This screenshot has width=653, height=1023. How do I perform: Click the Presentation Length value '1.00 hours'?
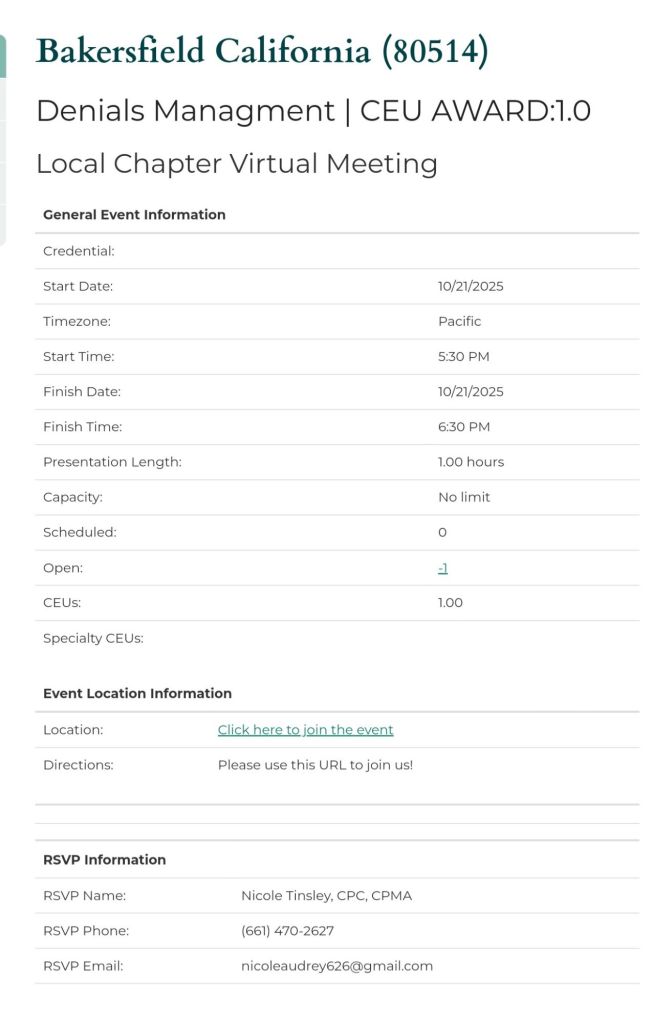[470, 462]
